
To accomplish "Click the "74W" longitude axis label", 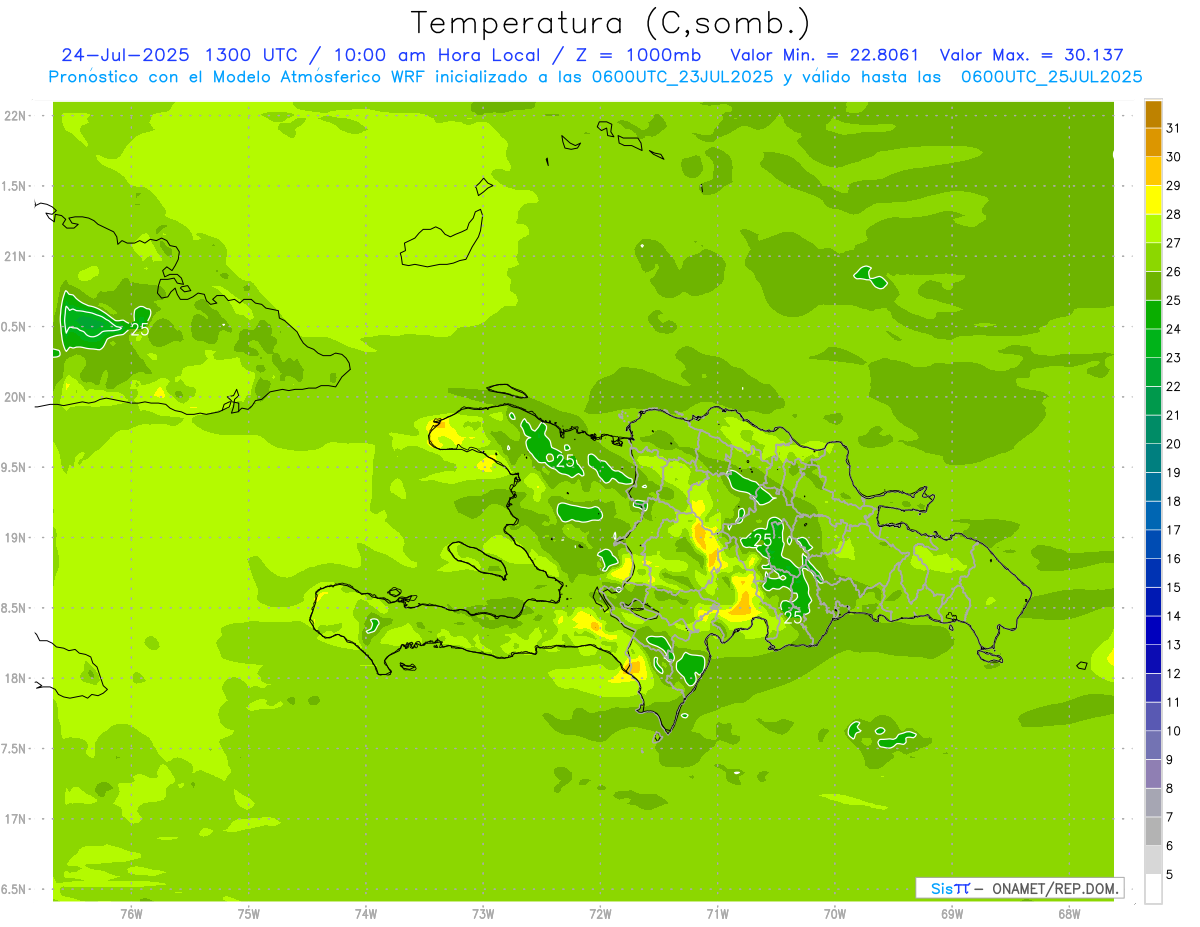I will tap(366, 914).
